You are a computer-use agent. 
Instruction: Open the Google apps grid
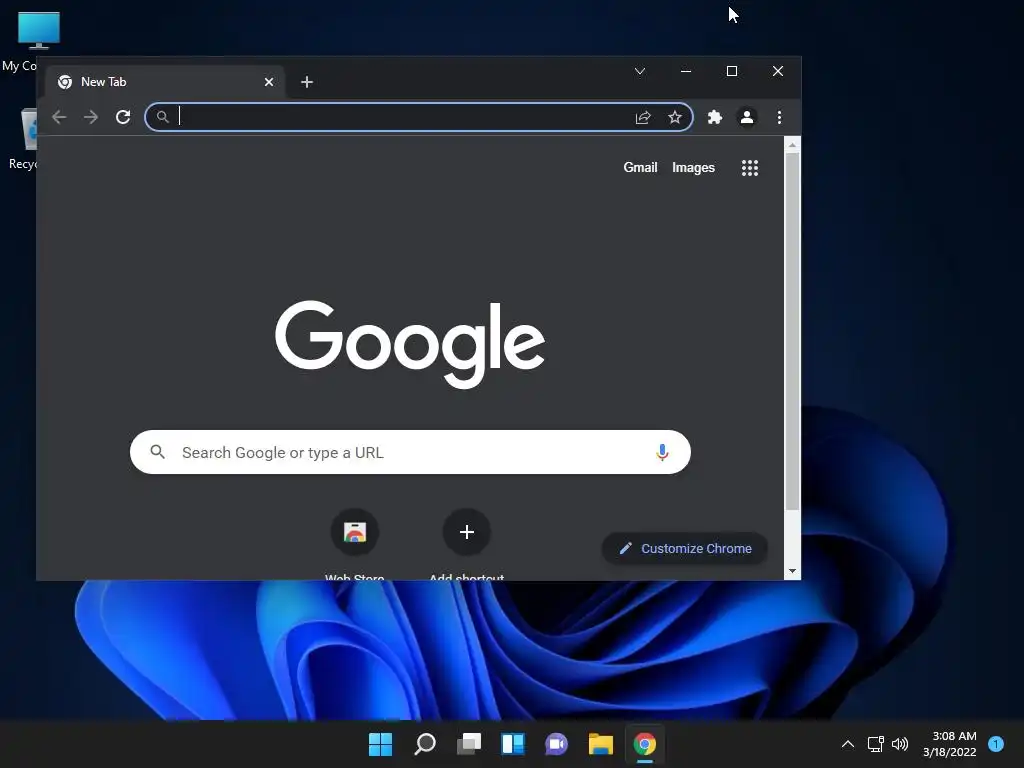(750, 168)
